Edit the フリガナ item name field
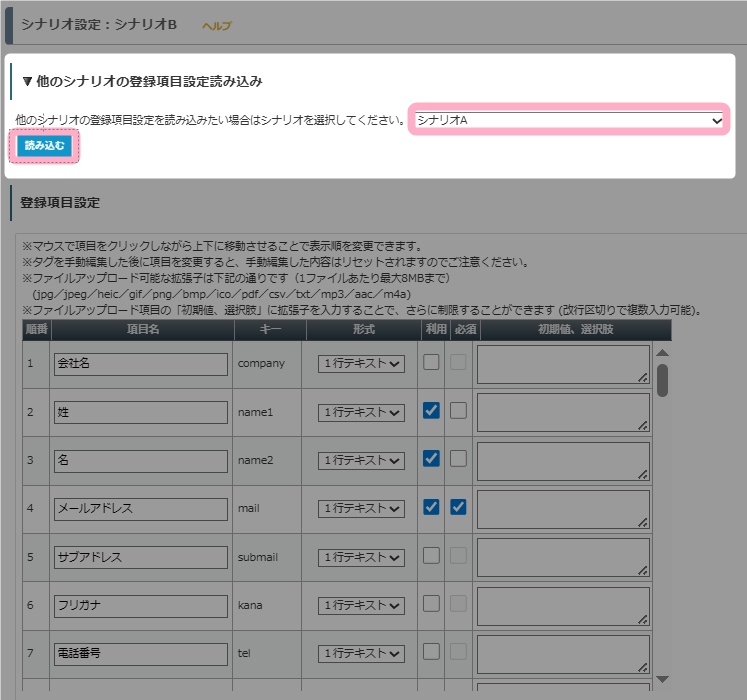 pyautogui.click(x=141, y=606)
